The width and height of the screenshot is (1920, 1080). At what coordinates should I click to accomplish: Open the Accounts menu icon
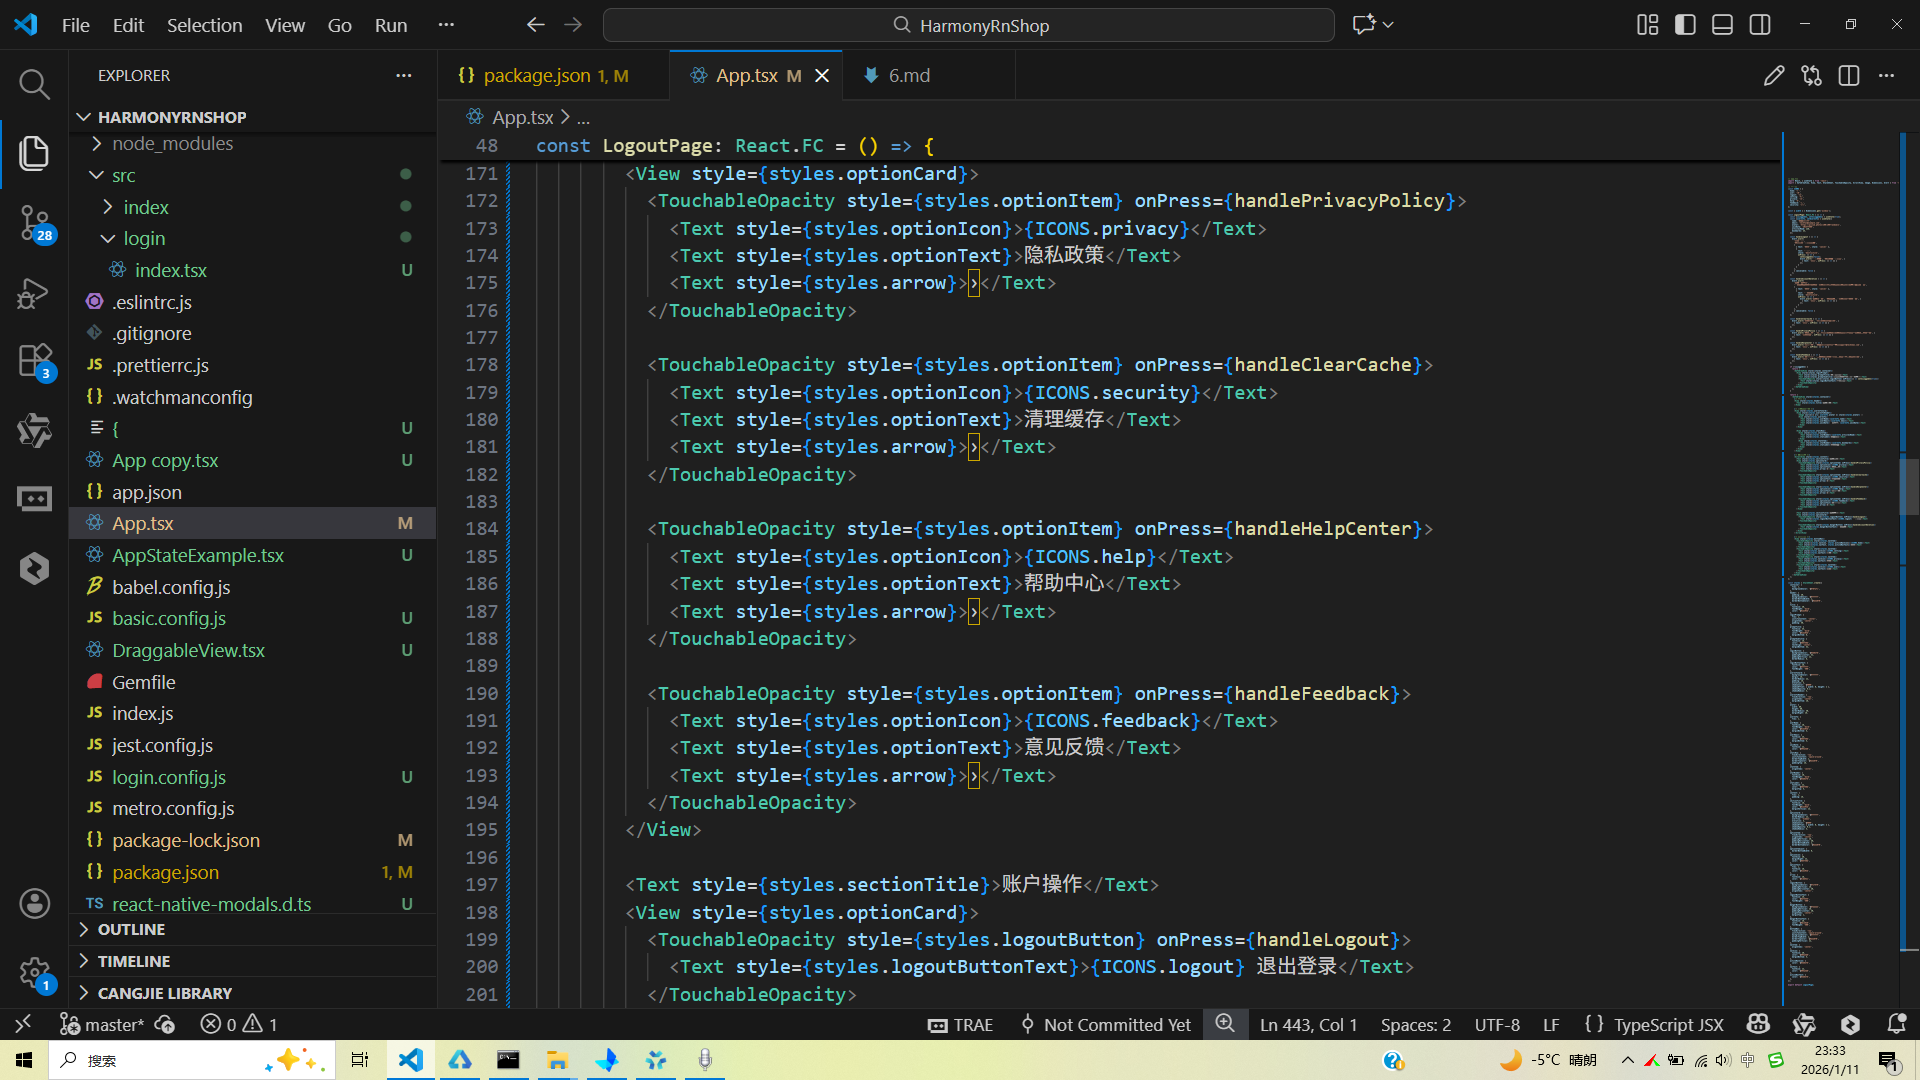[34, 903]
